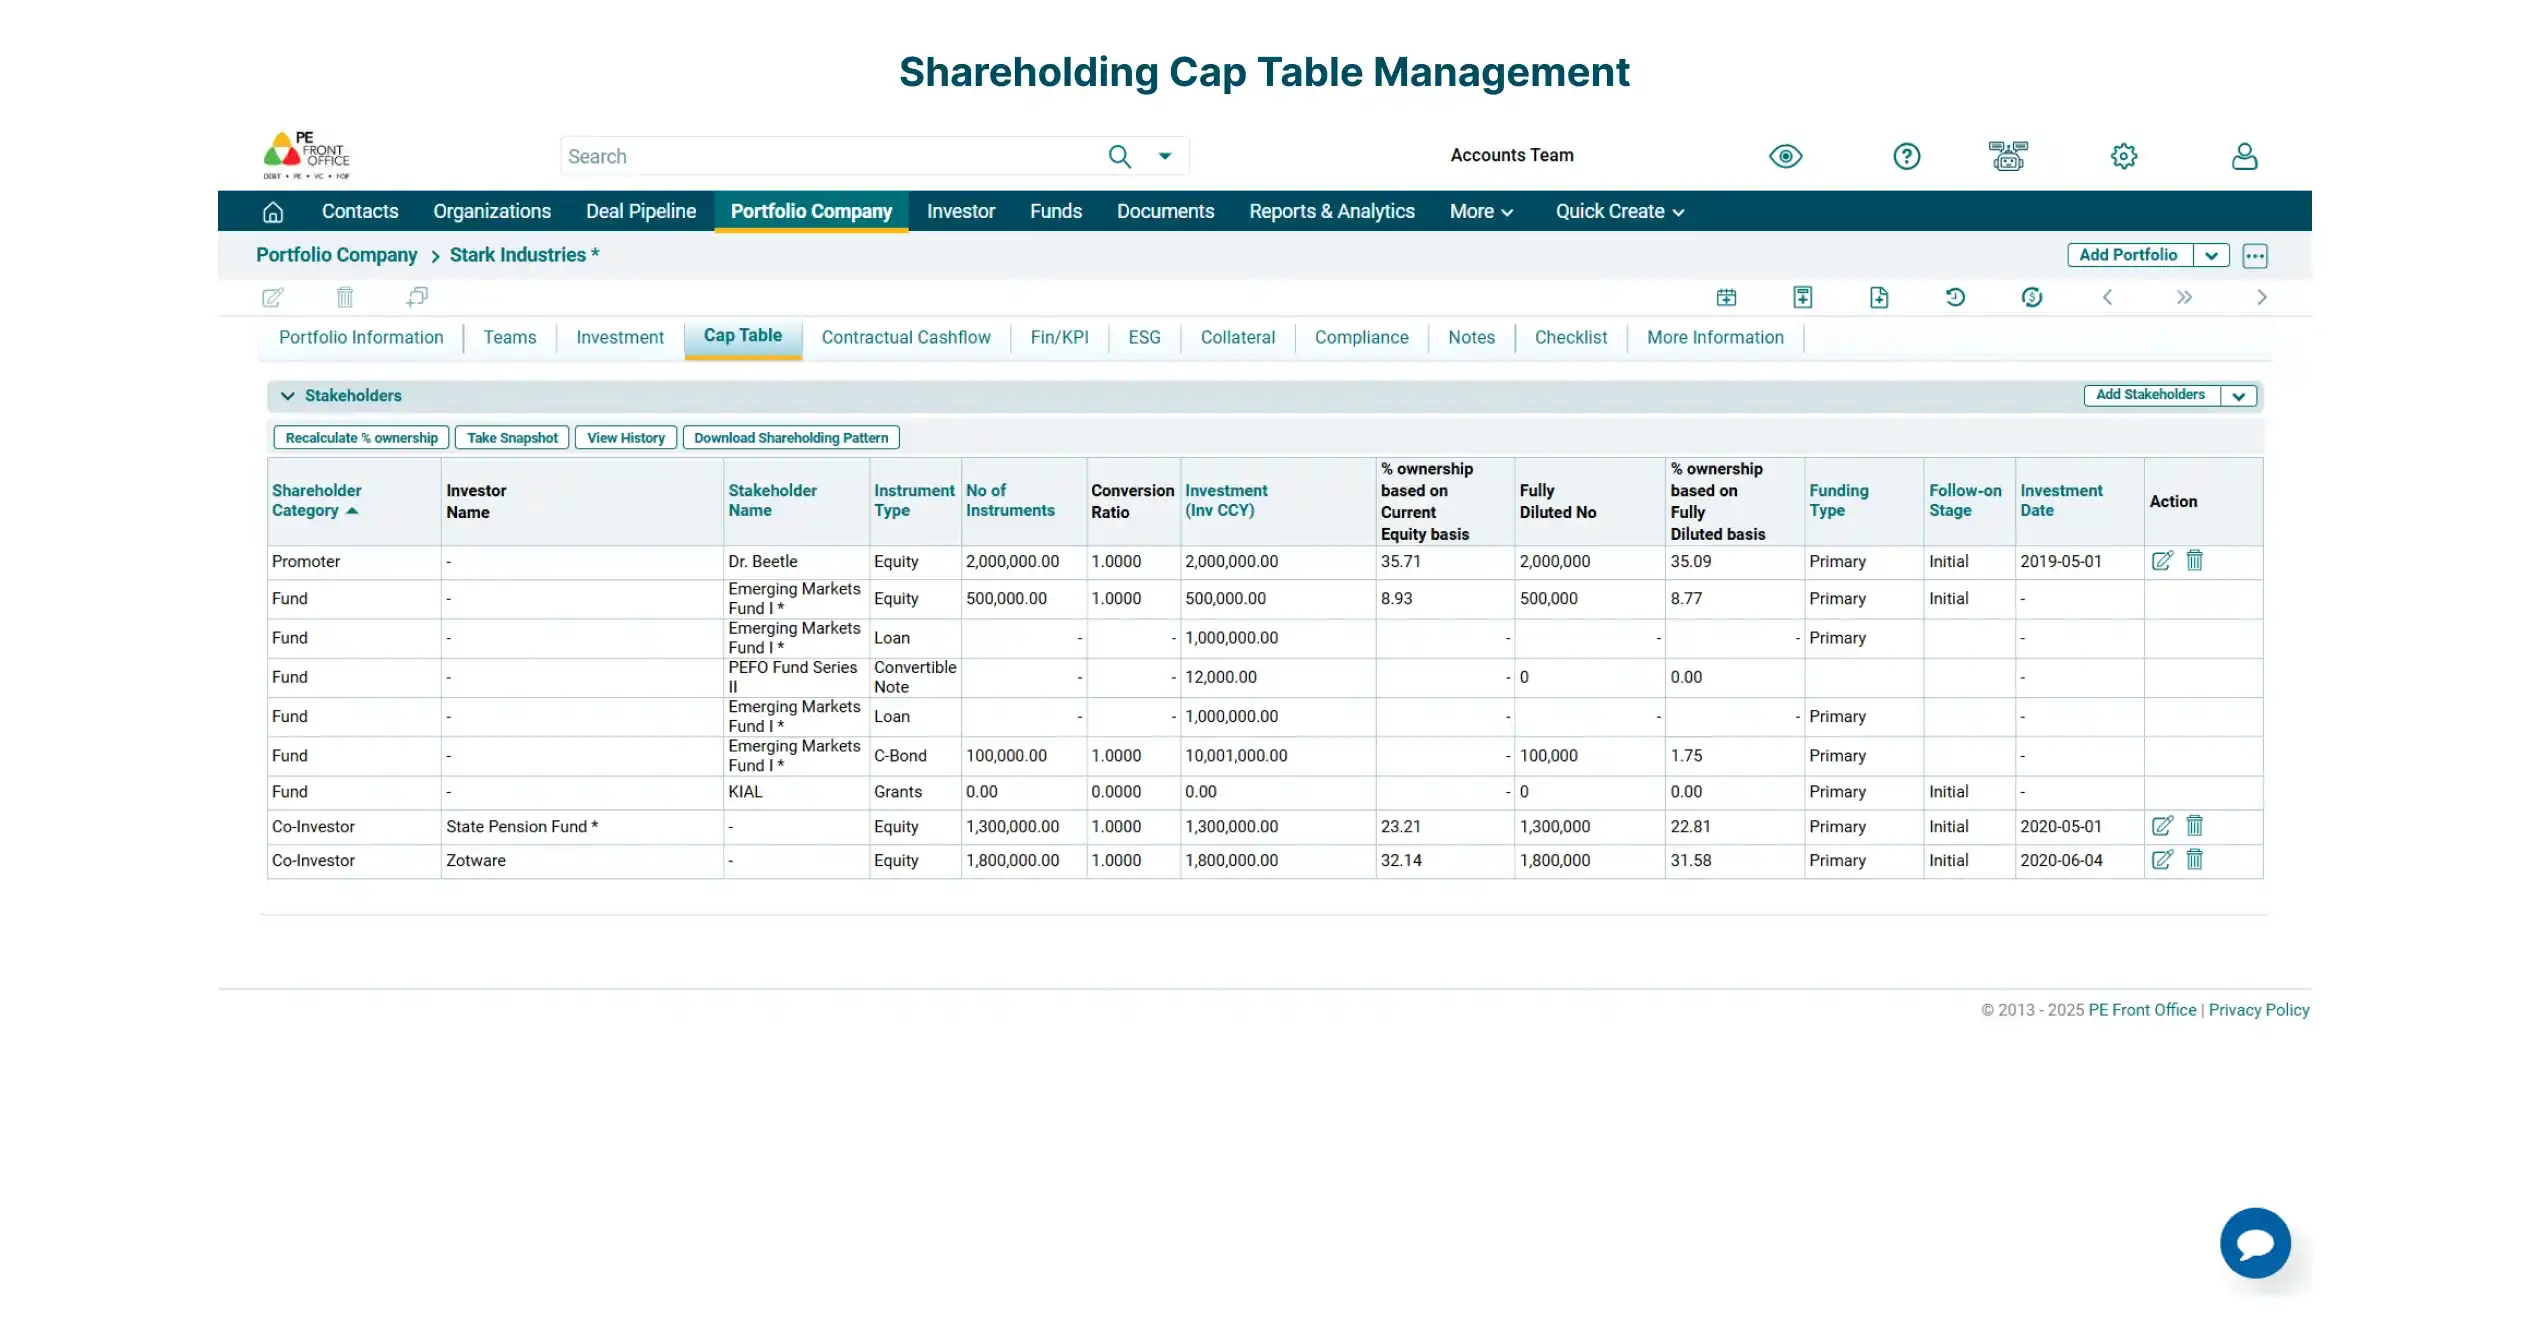Sort by Stakeholder Name column header
This screenshot has width=2530, height=1330.
click(772, 500)
